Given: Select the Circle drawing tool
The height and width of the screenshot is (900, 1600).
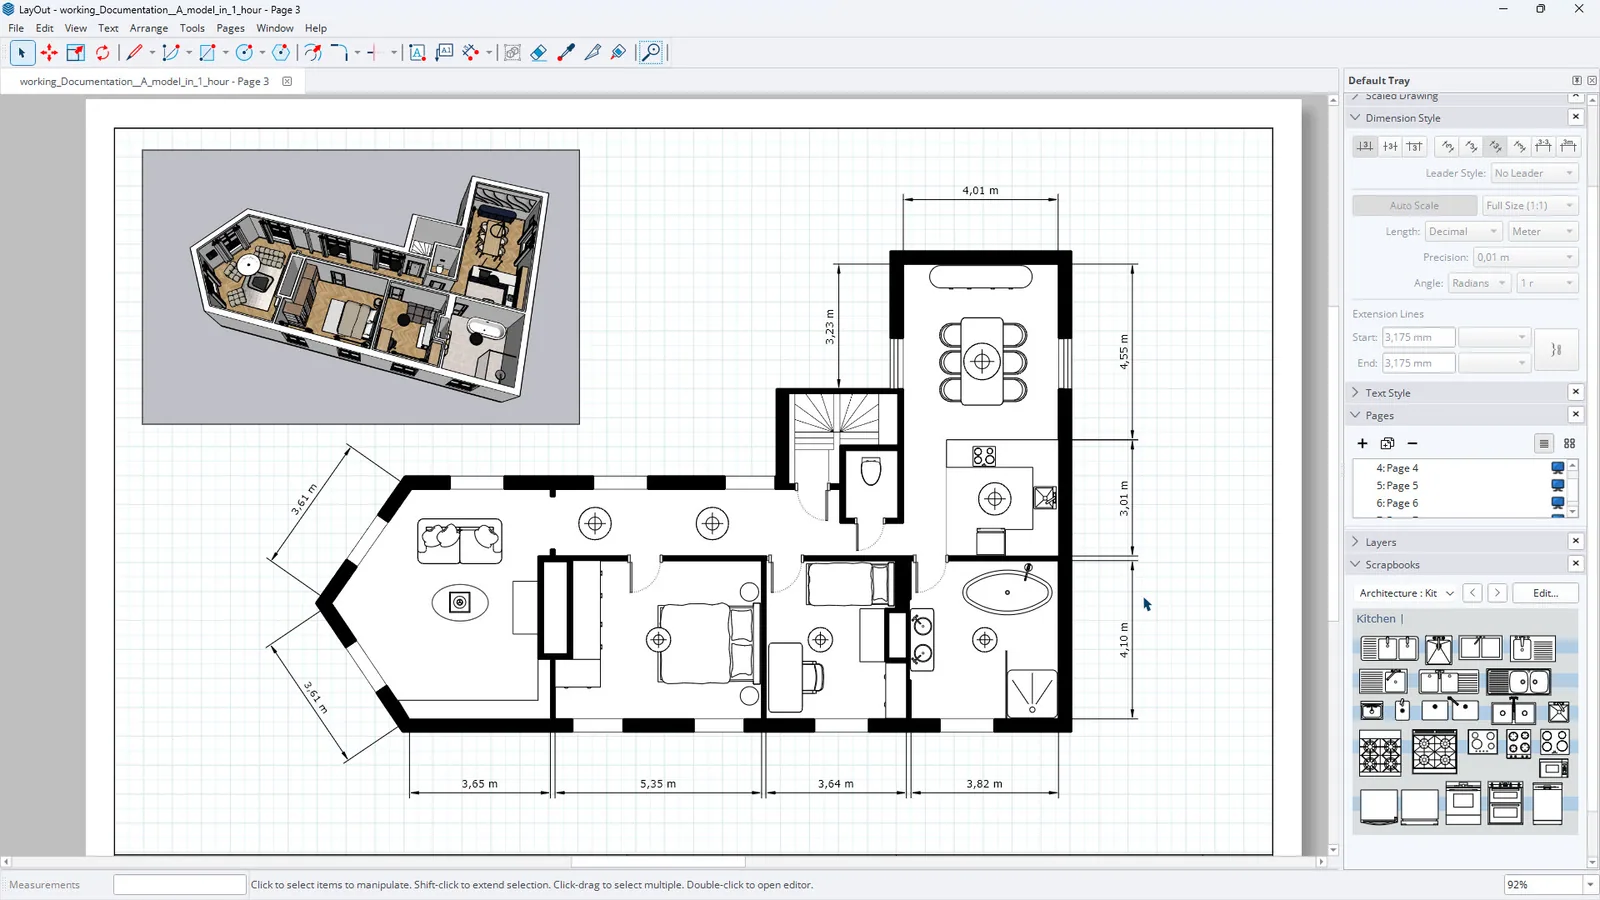Looking at the screenshot, I should click(x=244, y=53).
